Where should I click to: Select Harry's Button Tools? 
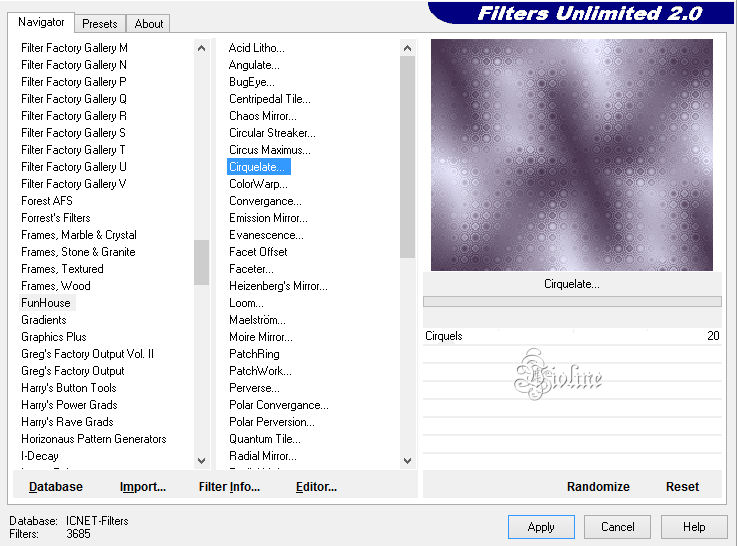coord(69,388)
